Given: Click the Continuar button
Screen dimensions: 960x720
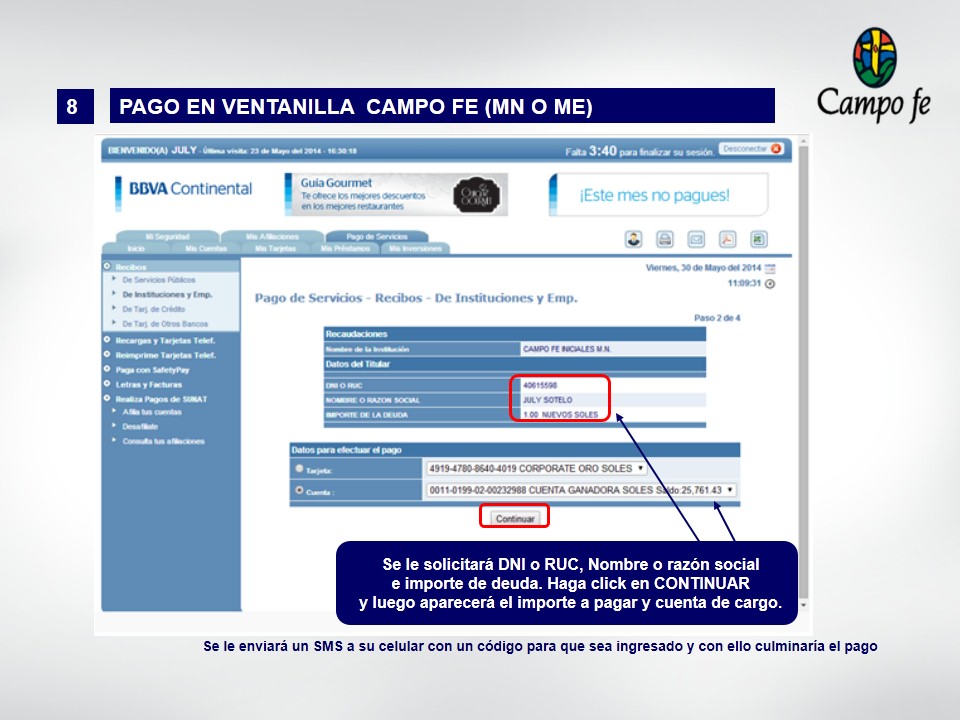Looking at the screenshot, I should [x=515, y=519].
